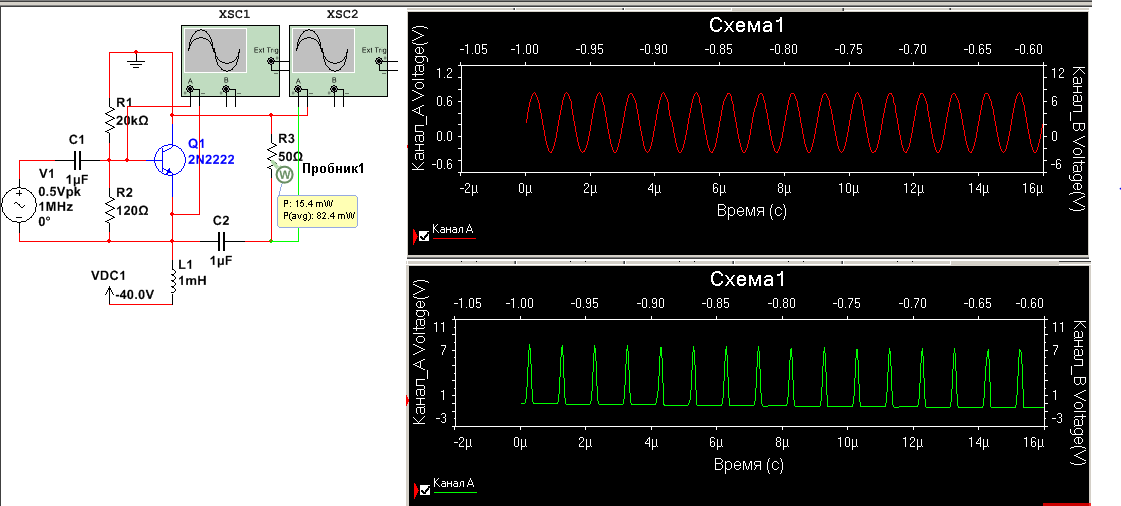
Task: Select the R2 120Ω resistor
Action: click(x=109, y=209)
